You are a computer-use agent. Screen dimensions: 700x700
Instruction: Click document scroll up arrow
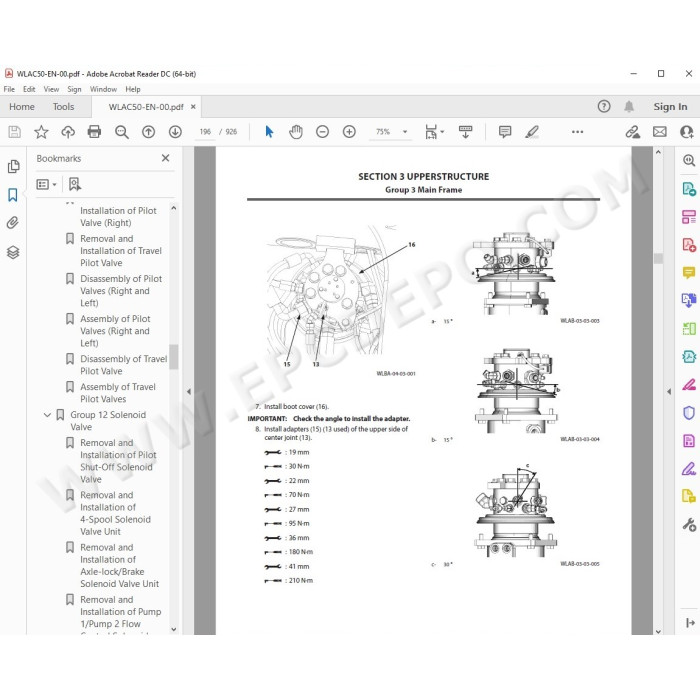[658, 152]
